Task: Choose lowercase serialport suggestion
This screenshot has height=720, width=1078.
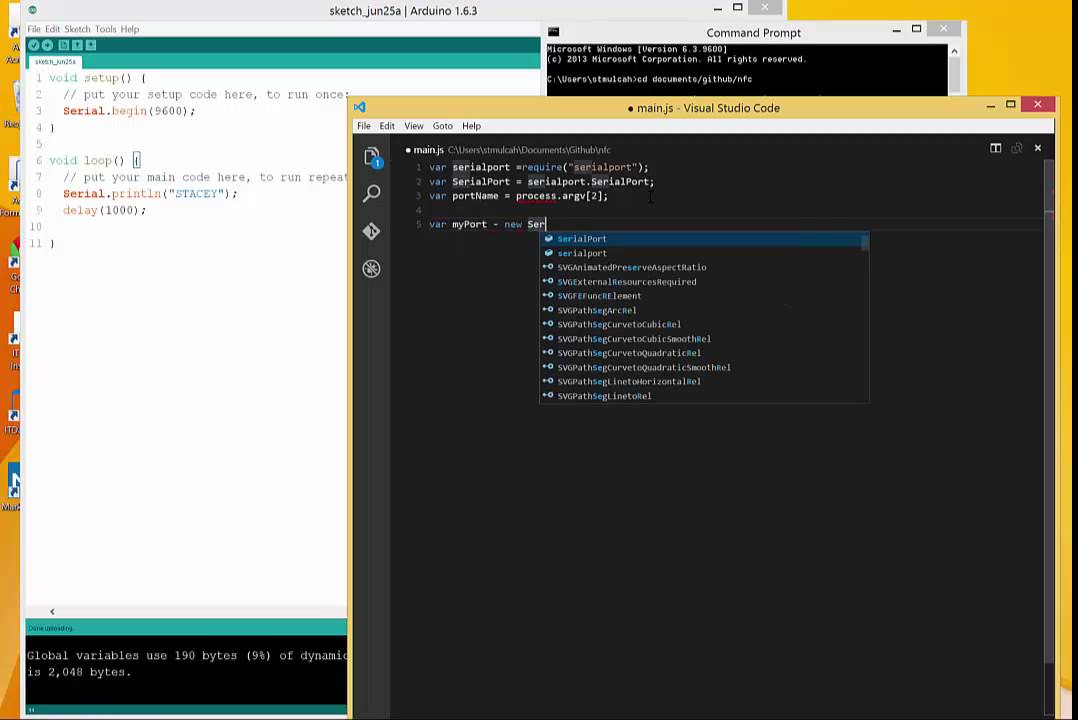Action: [x=703, y=253]
